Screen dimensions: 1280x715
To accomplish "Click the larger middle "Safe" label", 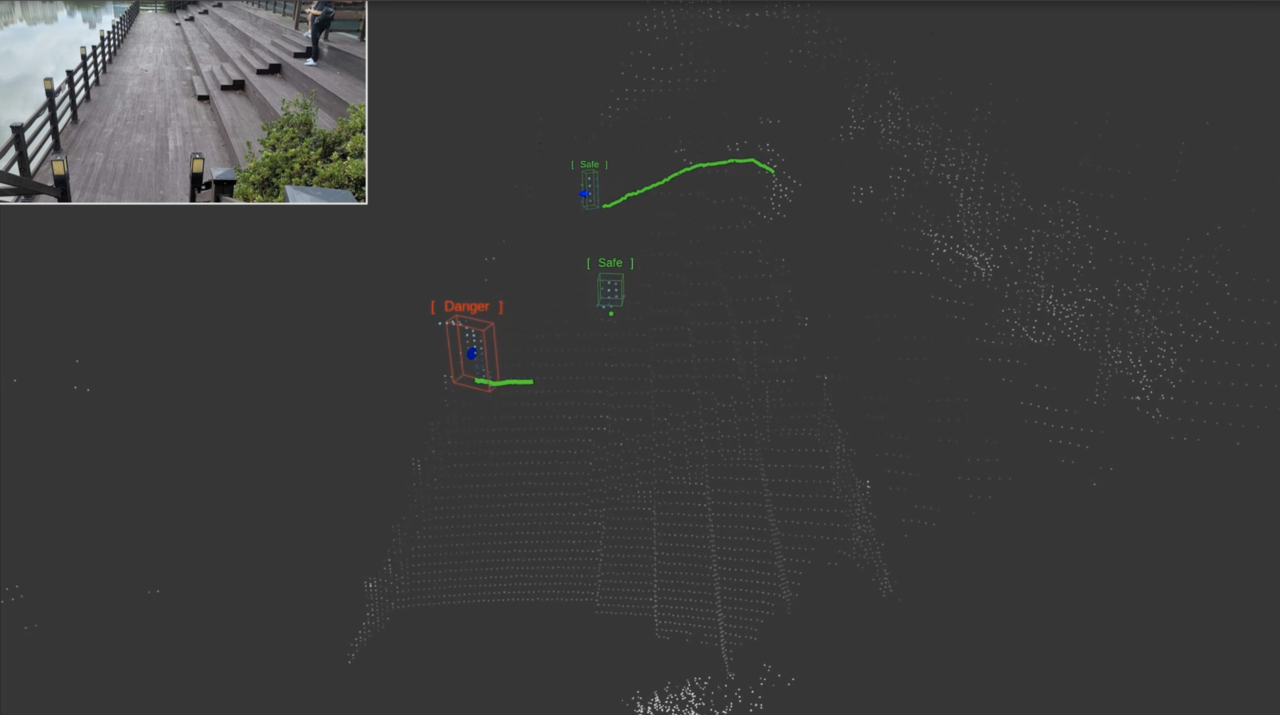I will (x=610, y=263).
